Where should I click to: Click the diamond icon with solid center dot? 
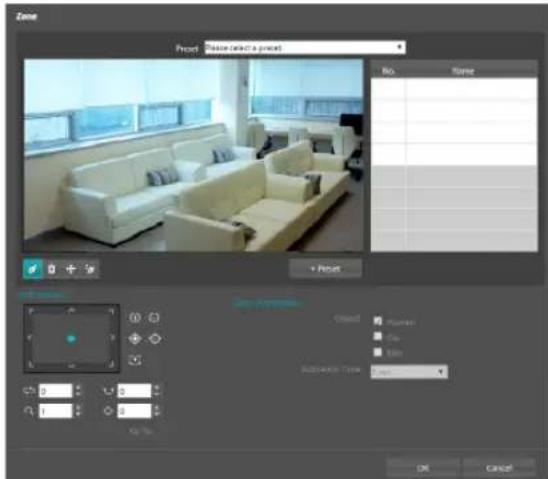pyautogui.click(x=135, y=339)
